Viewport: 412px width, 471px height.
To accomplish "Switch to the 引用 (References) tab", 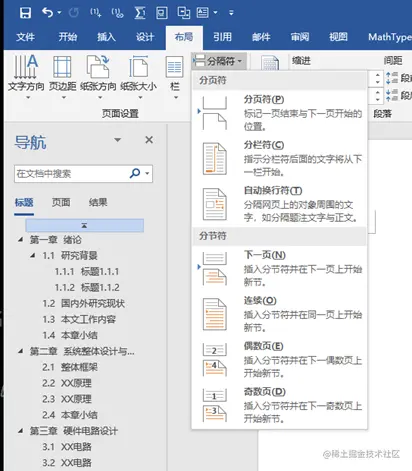I will point(222,37).
